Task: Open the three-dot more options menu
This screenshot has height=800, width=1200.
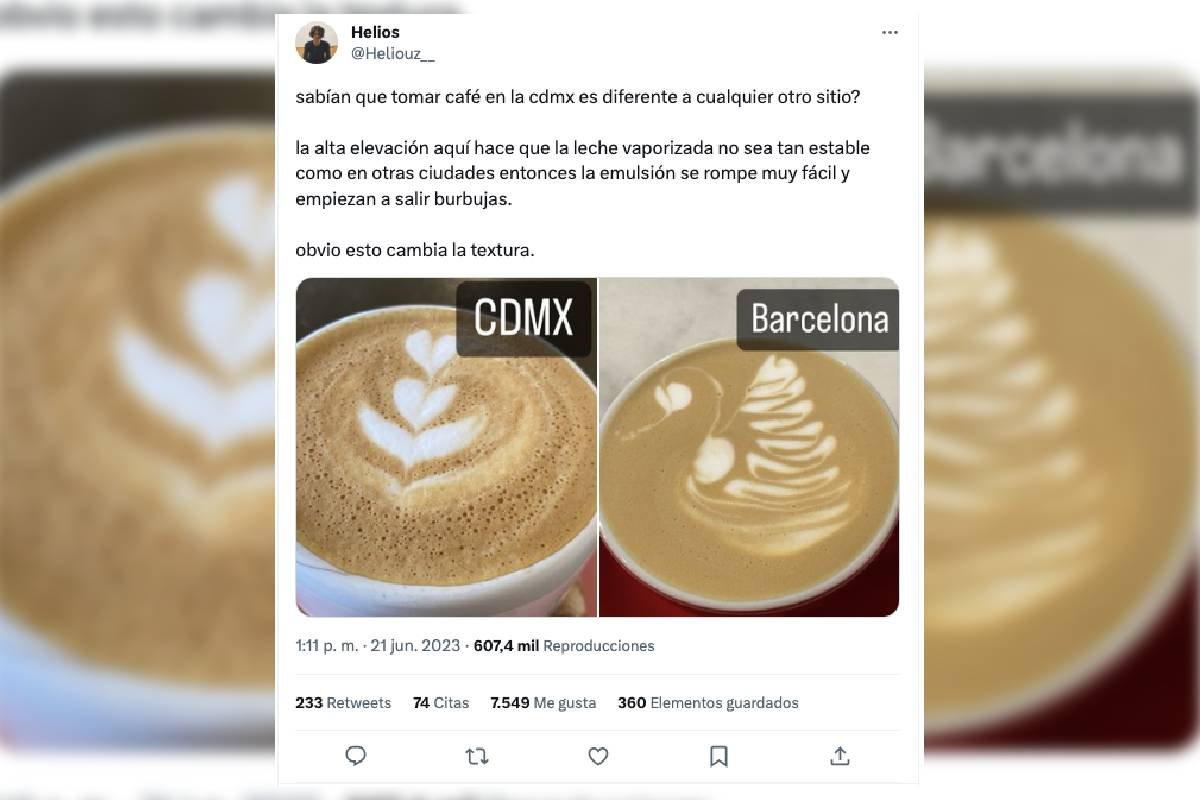Action: click(x=890, y=33)
